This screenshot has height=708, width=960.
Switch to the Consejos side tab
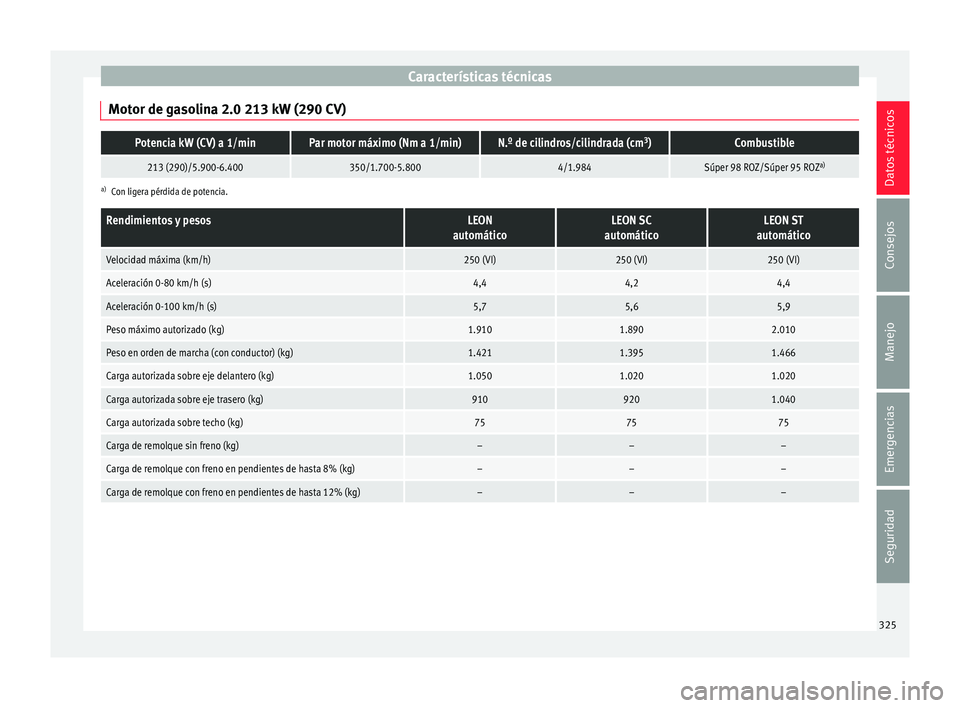click(x=892, y=245)
